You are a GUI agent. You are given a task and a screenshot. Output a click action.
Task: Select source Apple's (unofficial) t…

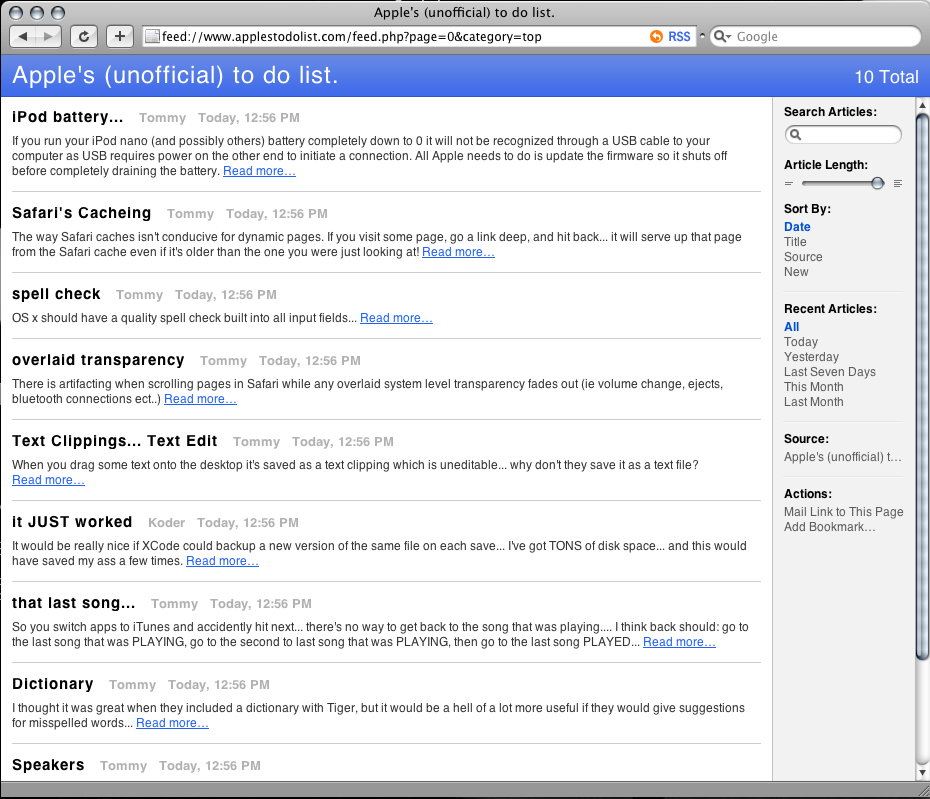coord(843,457)
